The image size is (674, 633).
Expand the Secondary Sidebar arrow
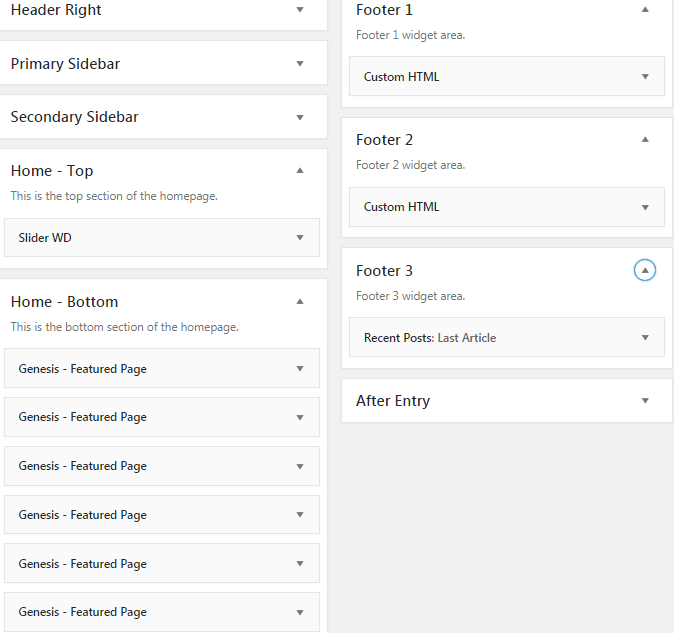pyautogui.click(x=300, y=117)
